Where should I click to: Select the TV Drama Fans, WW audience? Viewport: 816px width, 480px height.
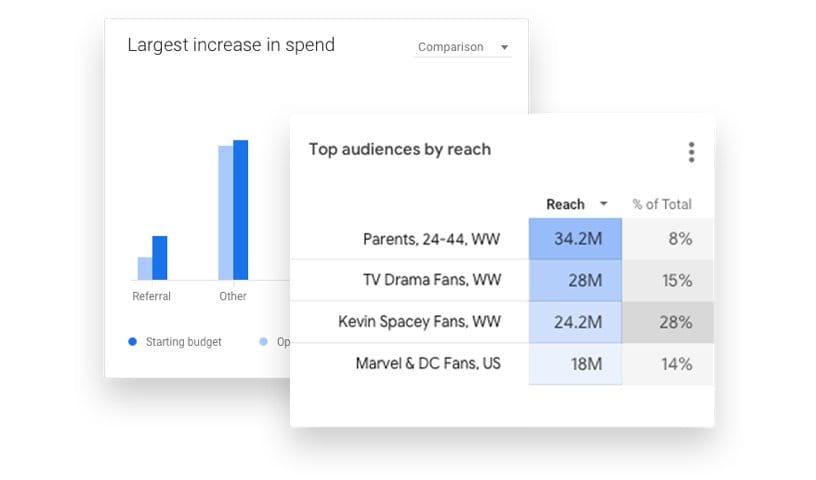tap(431, 280)
